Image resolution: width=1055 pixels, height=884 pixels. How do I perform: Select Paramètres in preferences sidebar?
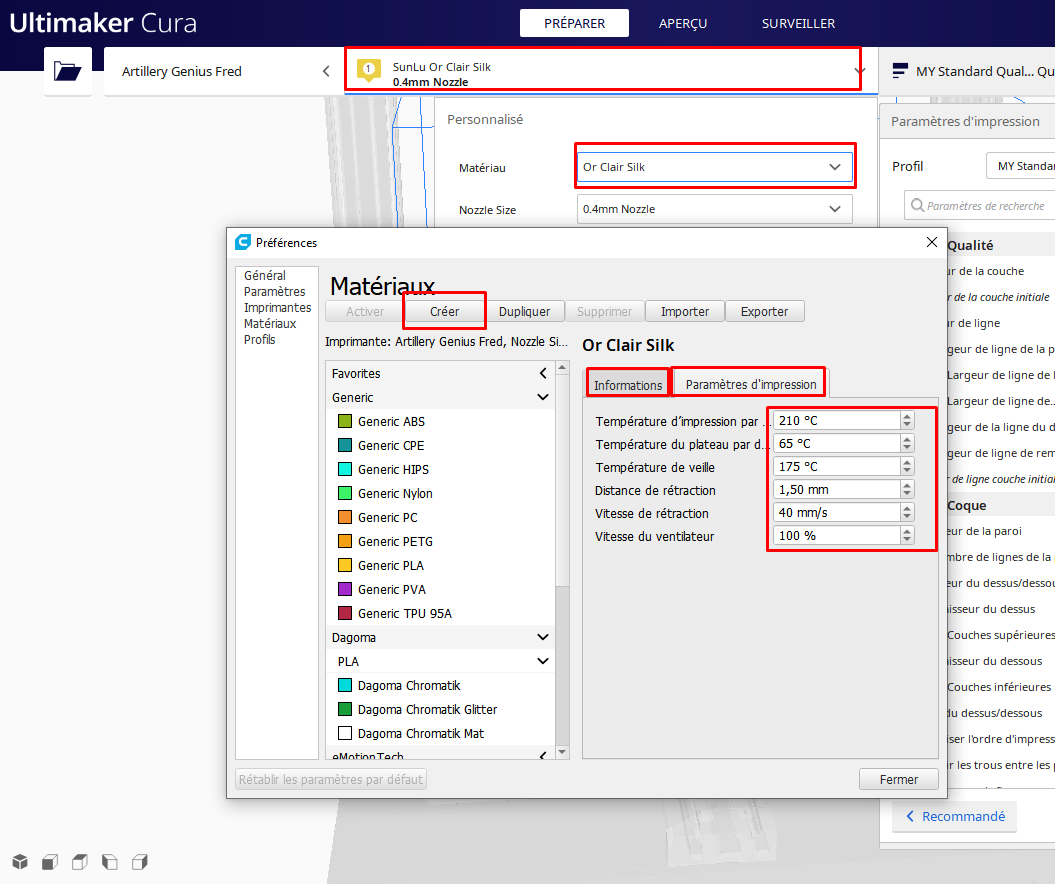pyautogui.click(x=275, y=291)
